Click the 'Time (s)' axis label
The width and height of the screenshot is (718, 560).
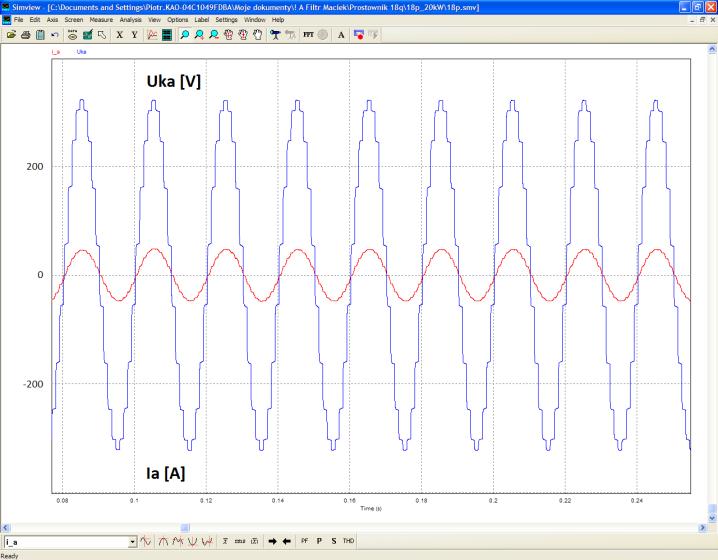click(370, 508)
